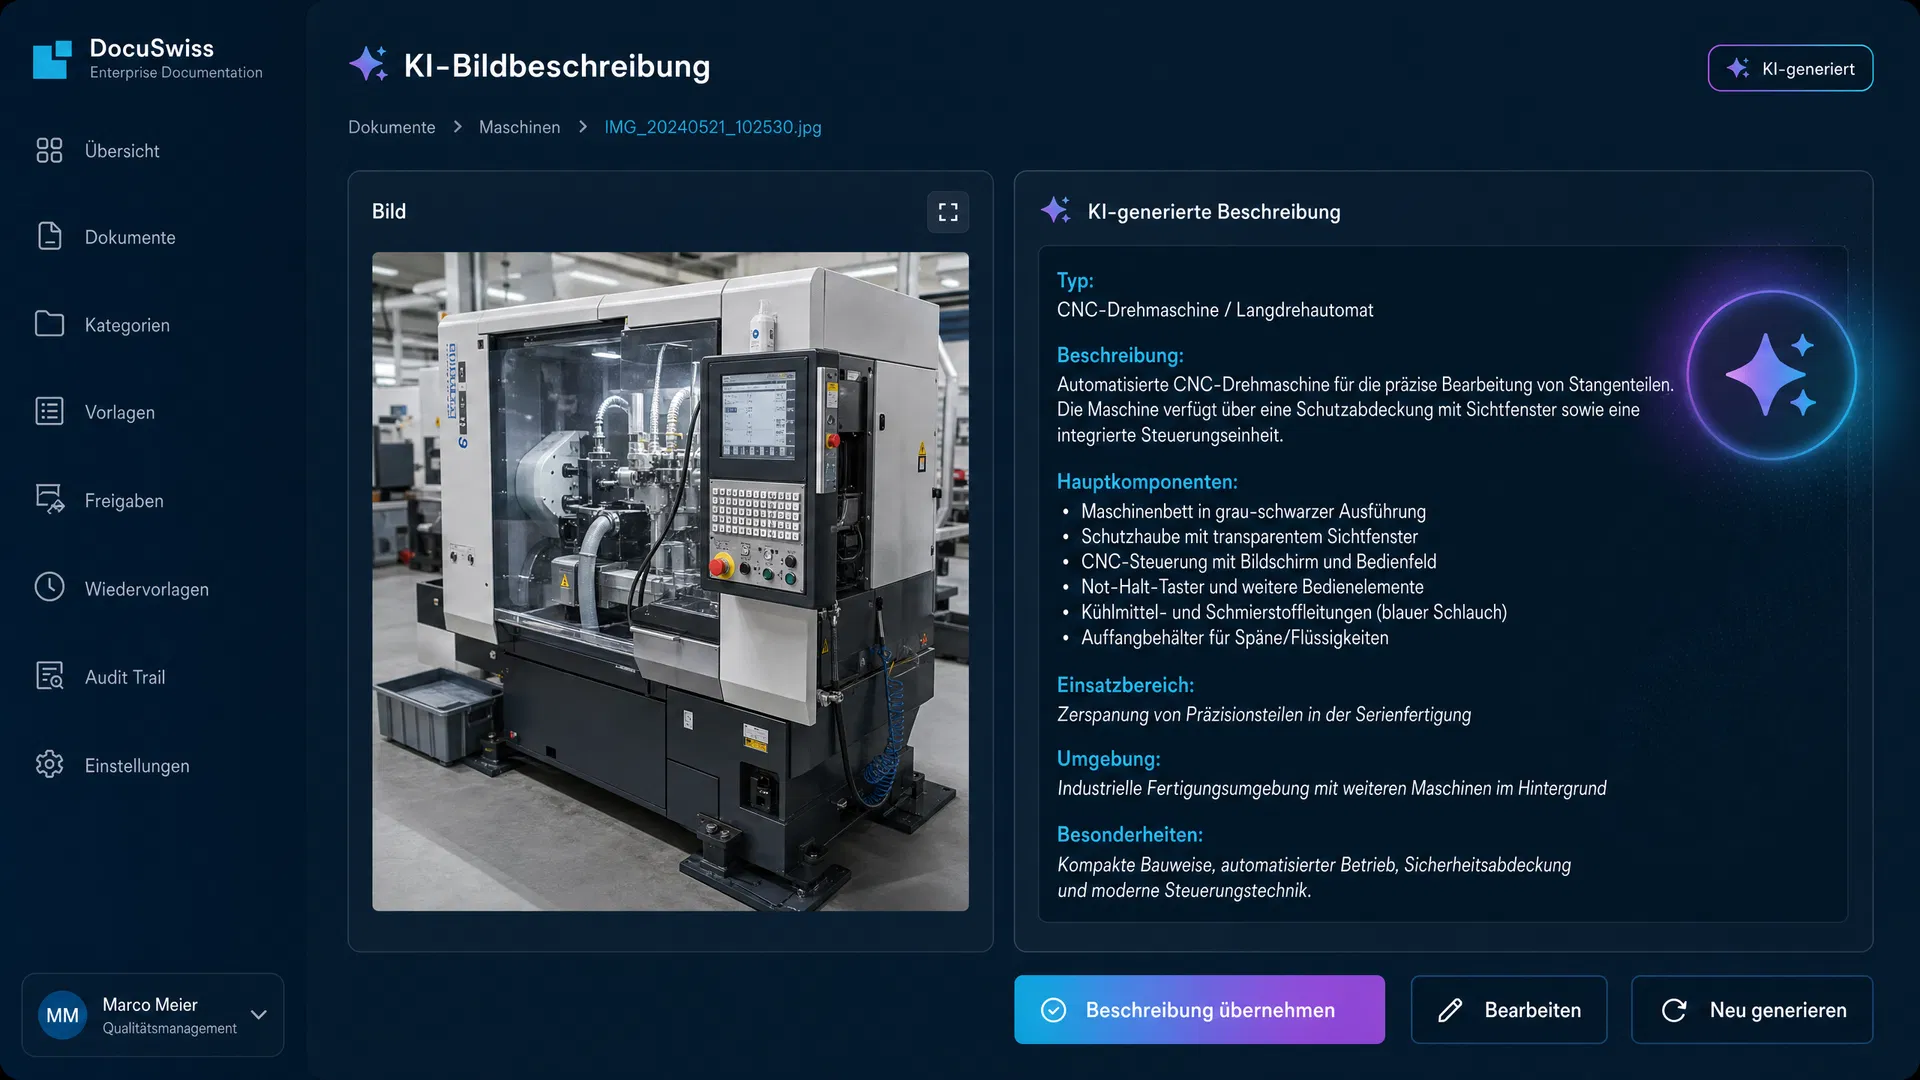Click the sparkle icon beside KI-Bildbeschreibung title
The image size is (1920, 1080).
(368, 64)
